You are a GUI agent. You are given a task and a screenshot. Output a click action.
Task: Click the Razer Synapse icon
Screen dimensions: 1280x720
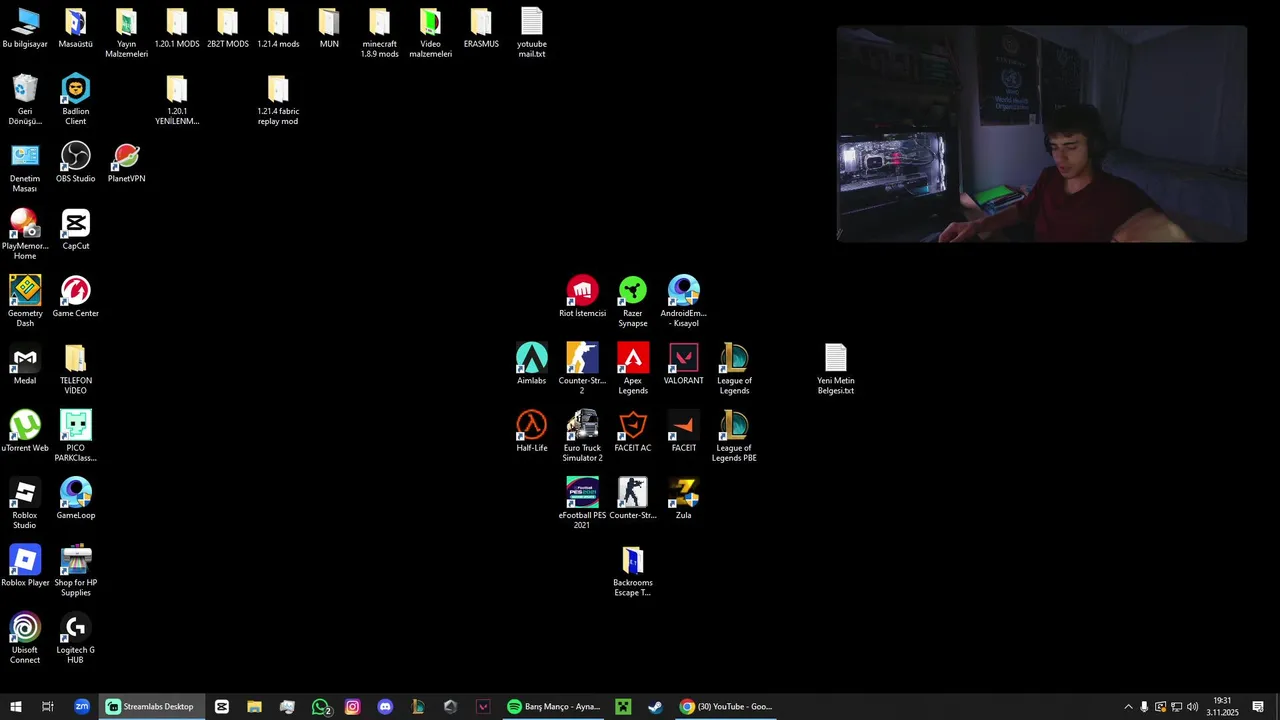[633, 301]
